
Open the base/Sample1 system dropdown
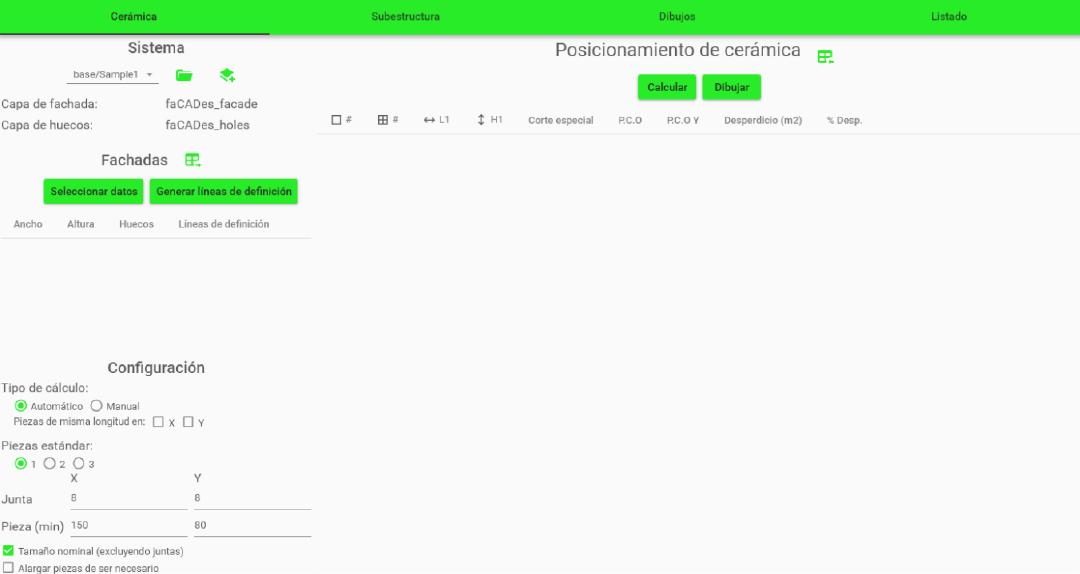[112, 75]
